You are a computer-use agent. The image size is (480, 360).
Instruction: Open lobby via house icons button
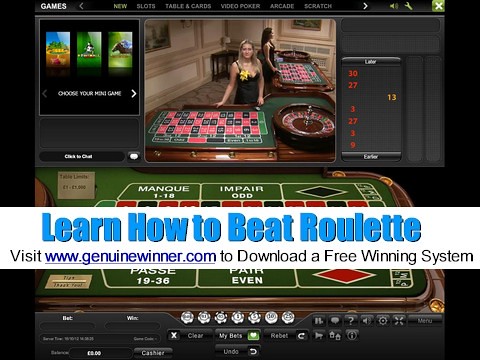335,335
